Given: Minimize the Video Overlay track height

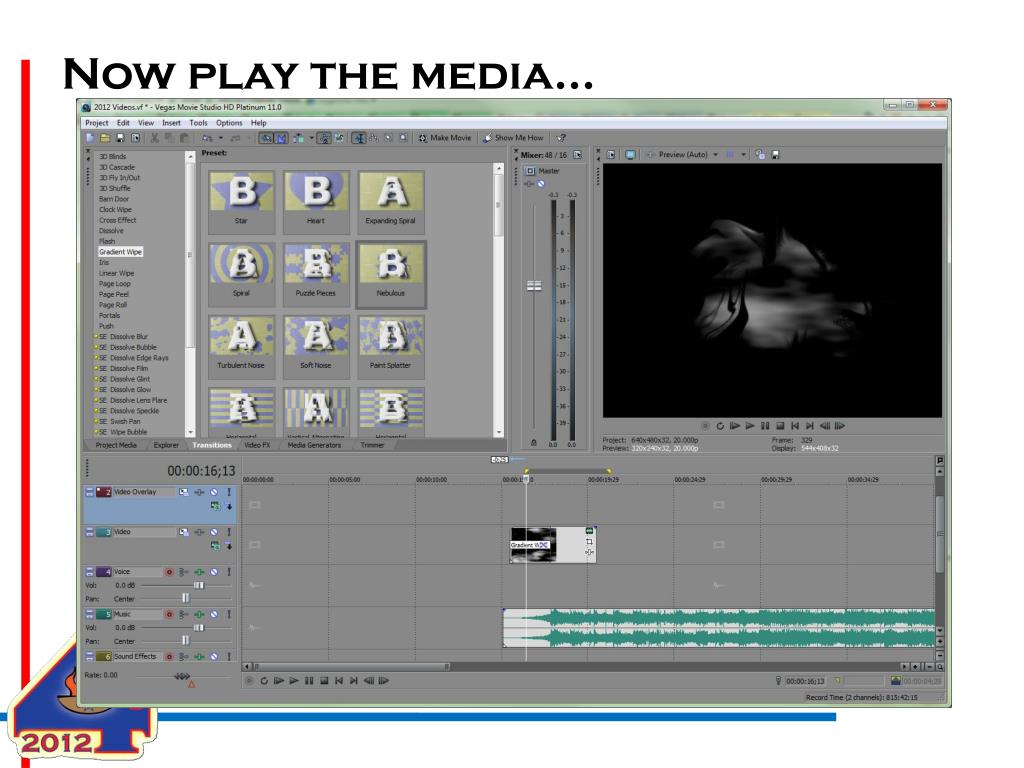Looking at the screenshot, I should 89,490.
